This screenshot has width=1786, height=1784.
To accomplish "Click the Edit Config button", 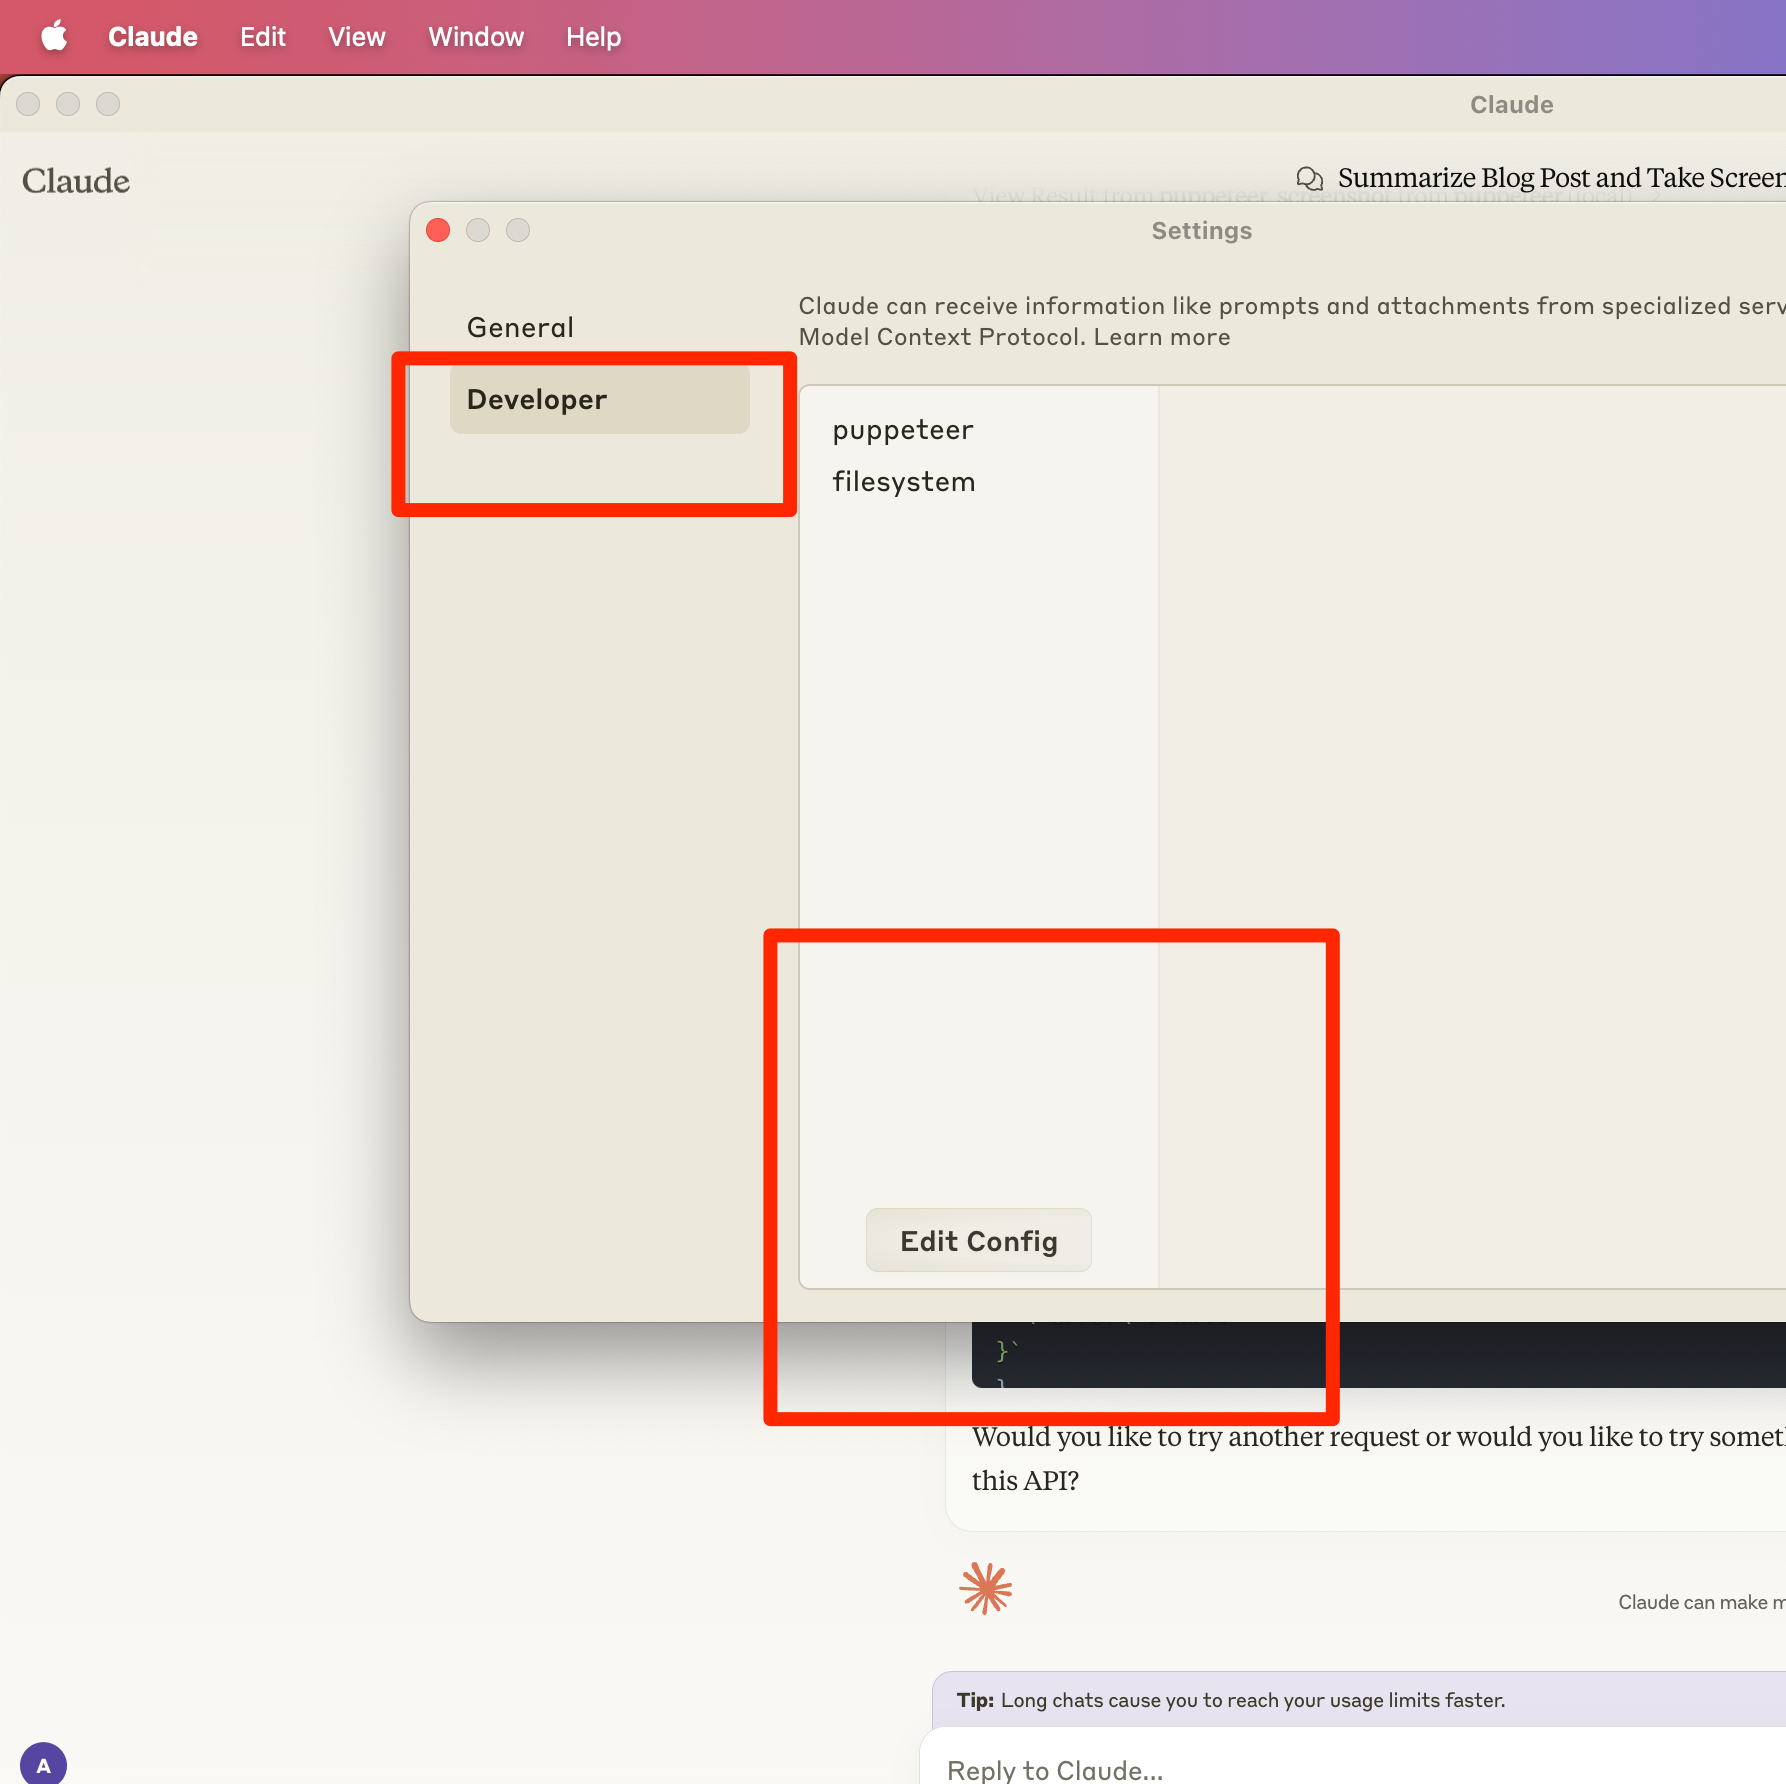I will pyautogui.click(x=979, y=1240).
